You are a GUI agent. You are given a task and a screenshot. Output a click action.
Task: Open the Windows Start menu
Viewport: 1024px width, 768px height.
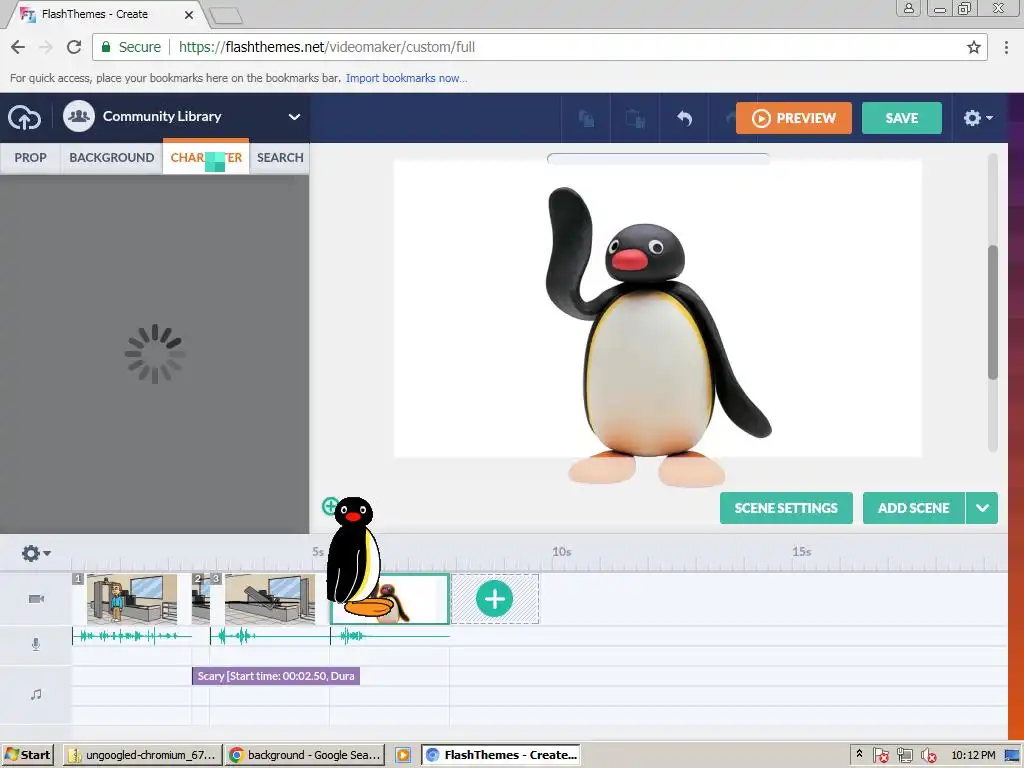point(28,755)
